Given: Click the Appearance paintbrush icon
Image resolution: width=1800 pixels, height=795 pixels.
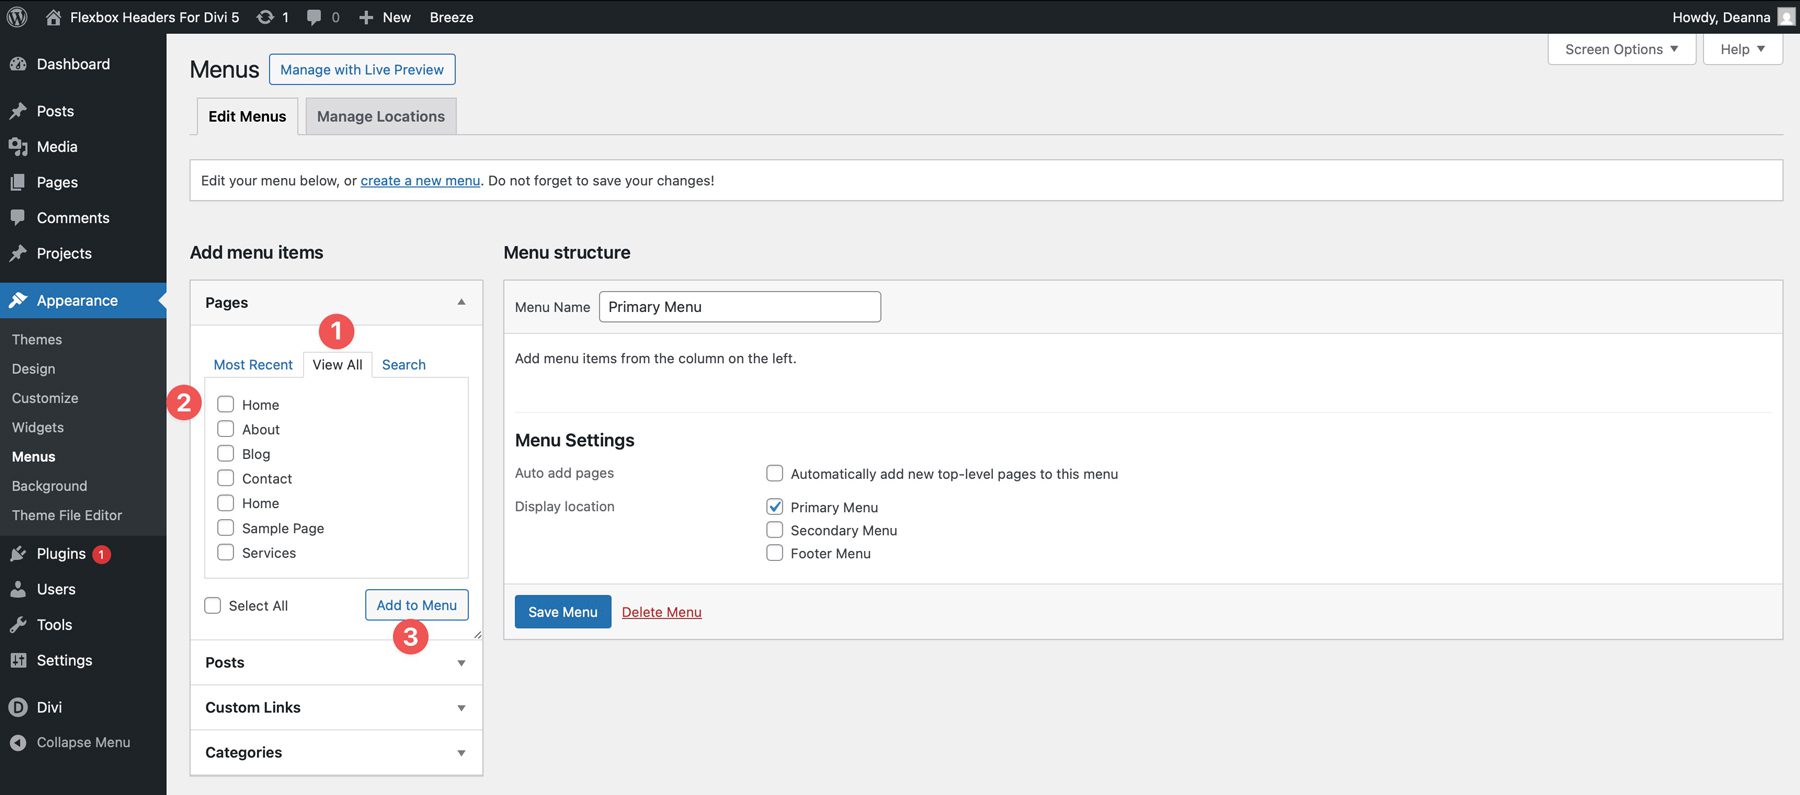Looking at the screenshot, I should (x=18, y=300).
